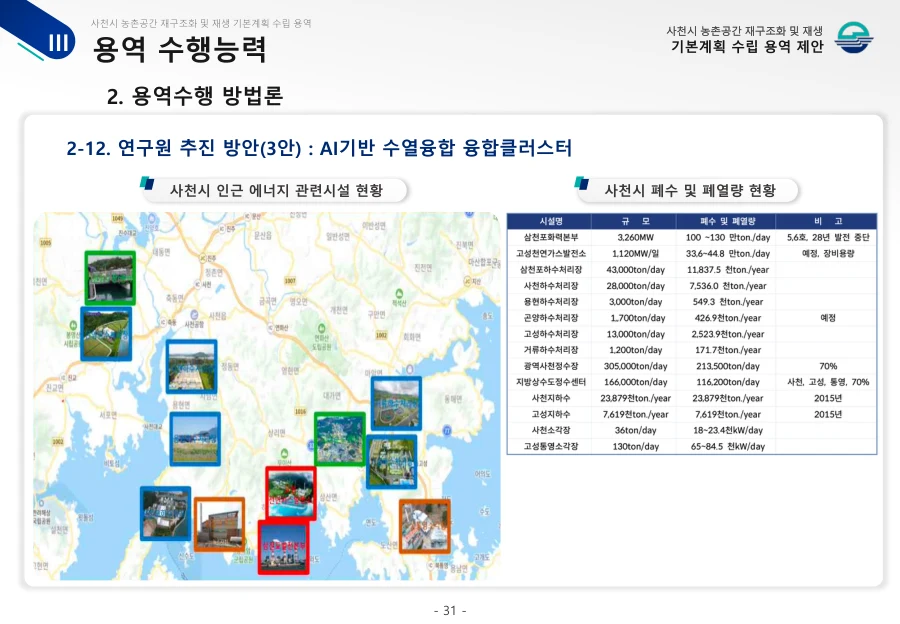The width and height of the screenshot is (900, 624).
Task: Select the 사천소각장 row name cell
Action: point(550,430)
